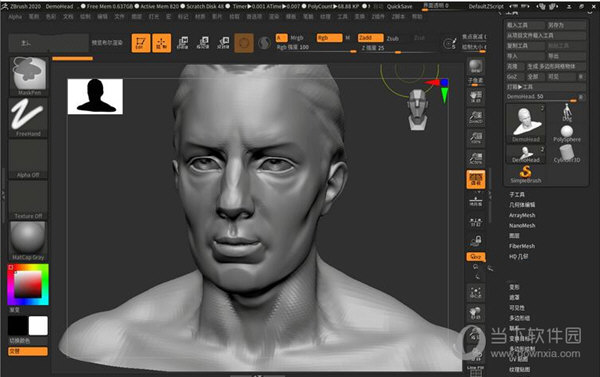Toggle the orange Draw mode button

point(161,43)
